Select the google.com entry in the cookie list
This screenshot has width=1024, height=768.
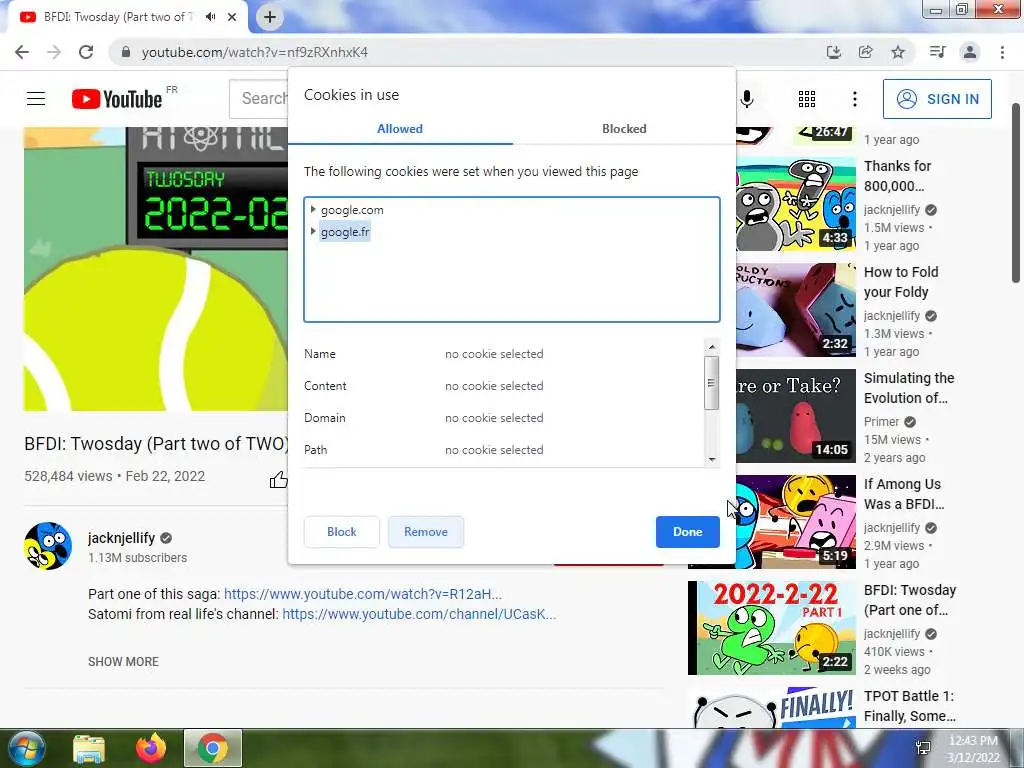352,210
